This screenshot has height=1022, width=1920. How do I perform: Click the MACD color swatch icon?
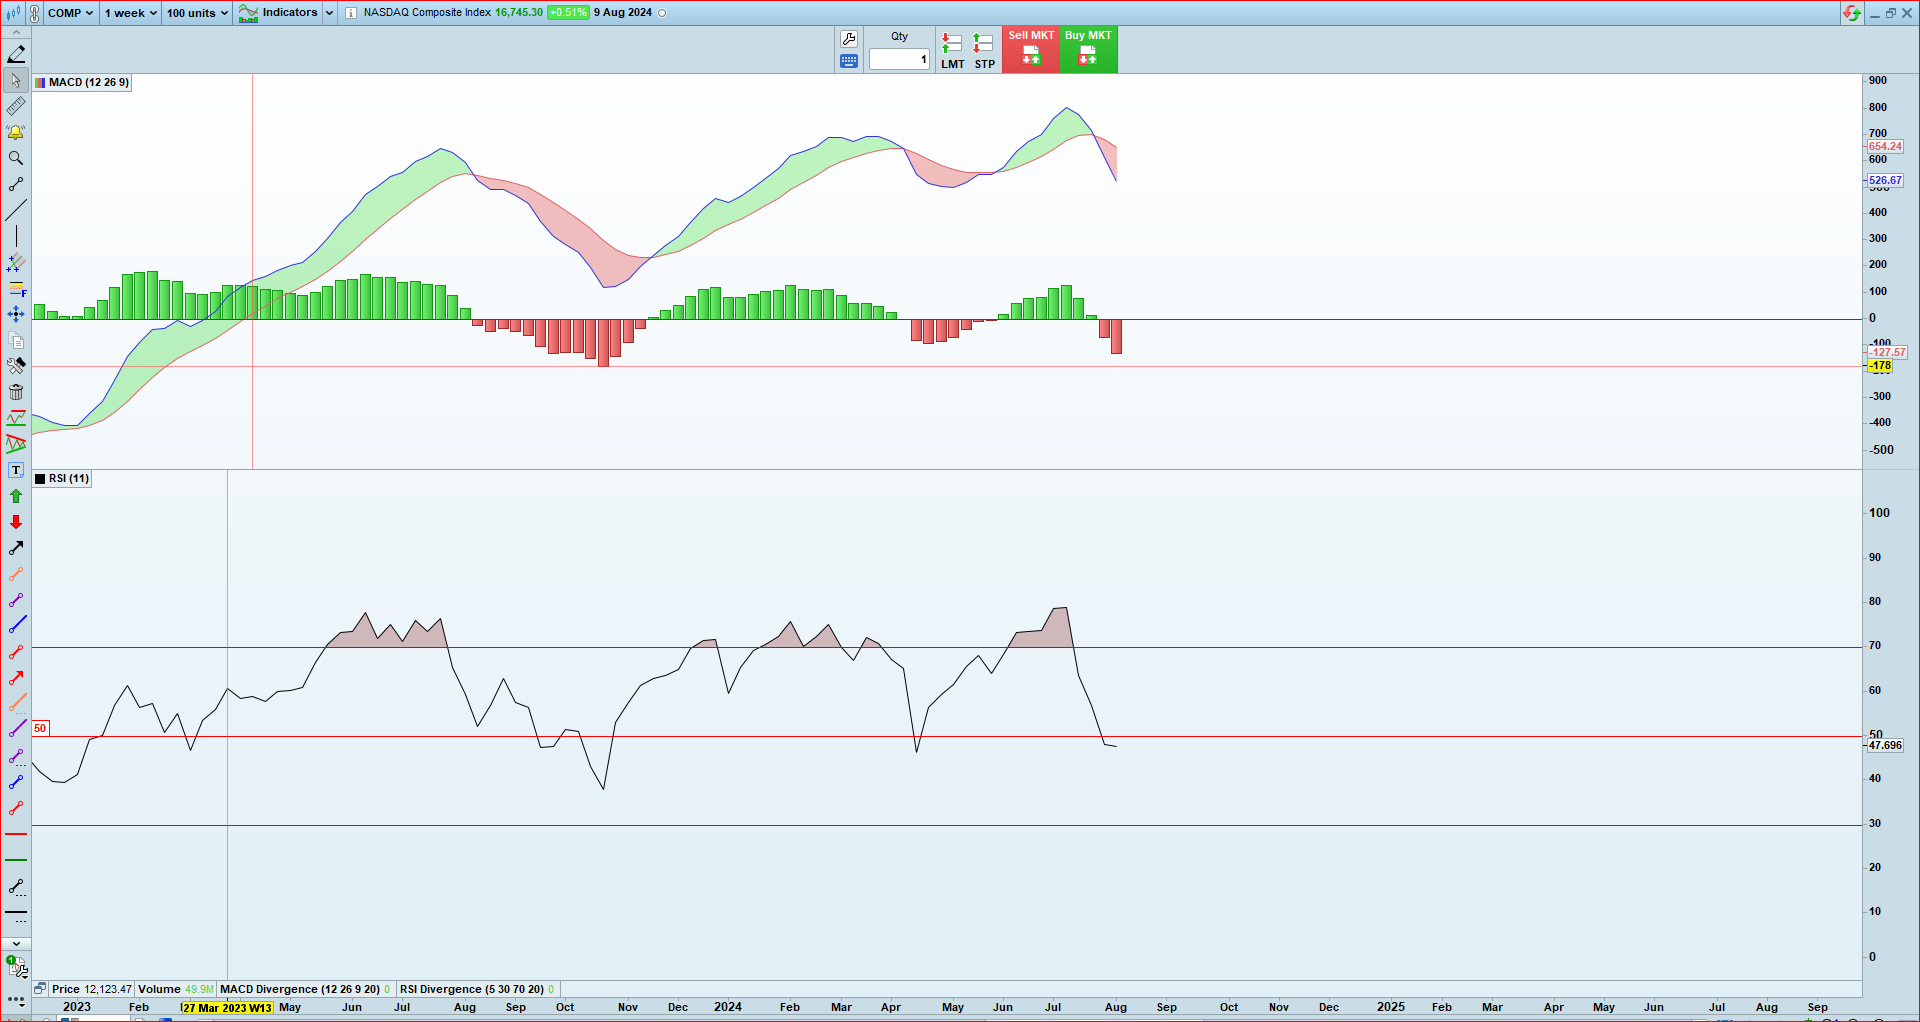tap(40, 83)
